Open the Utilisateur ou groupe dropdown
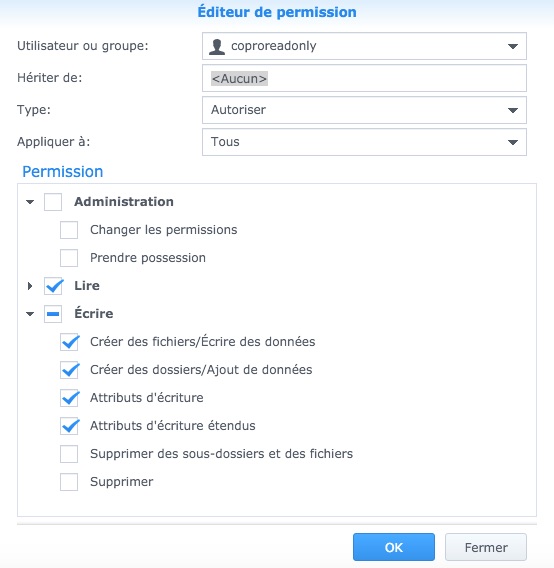Viewport: 554px width, 568px height. (364, 46)
